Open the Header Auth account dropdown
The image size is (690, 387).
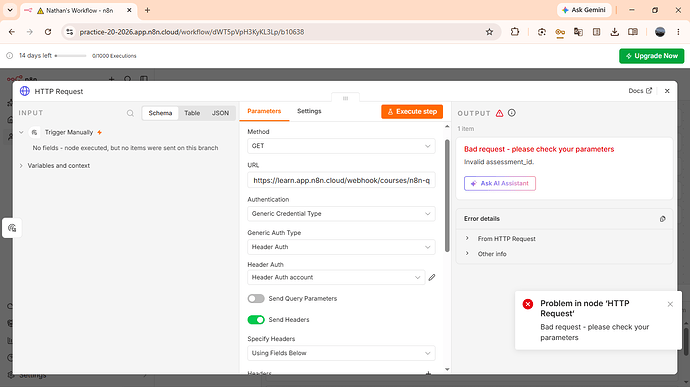(336, 277)
